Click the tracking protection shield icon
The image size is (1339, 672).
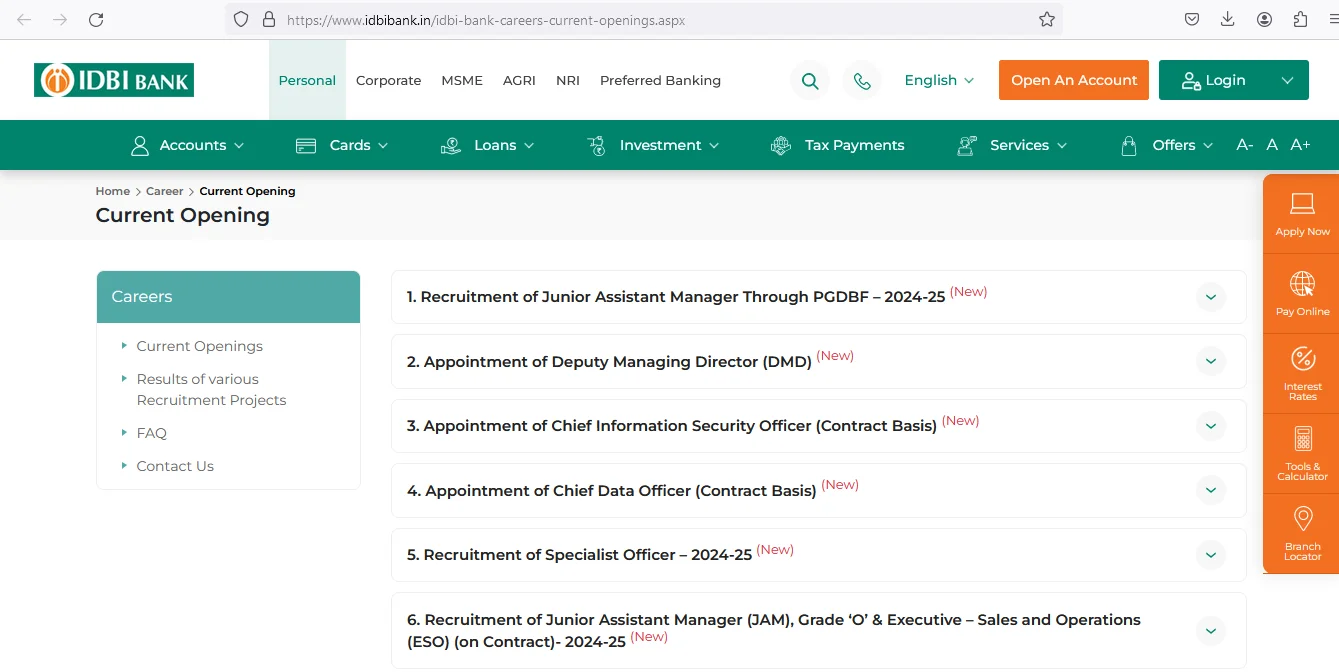coord(240,19)
